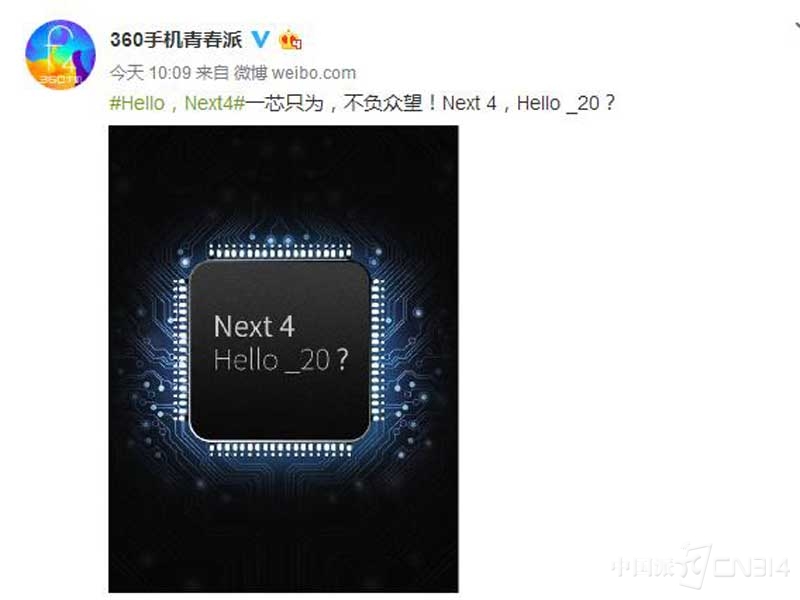
Task: Open the #Hello，Next4# hashtag topic
Action: 178,103
